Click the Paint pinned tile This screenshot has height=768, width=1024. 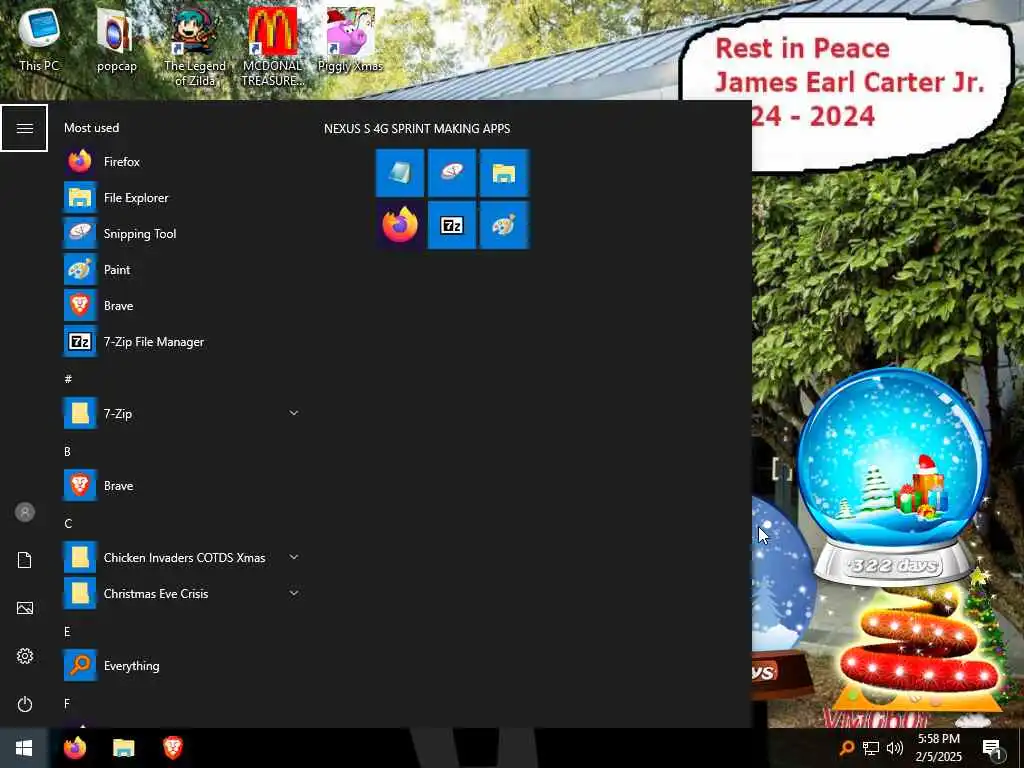[504, 225]
